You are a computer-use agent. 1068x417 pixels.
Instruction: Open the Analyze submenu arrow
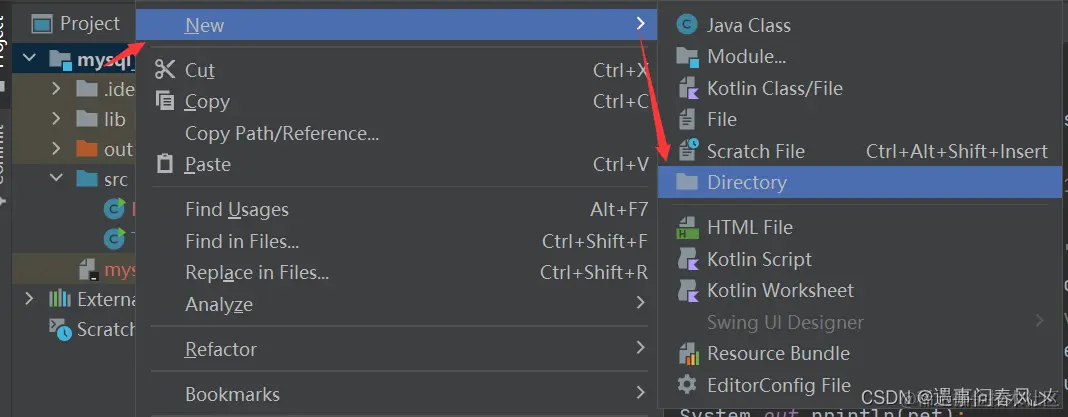640,302
